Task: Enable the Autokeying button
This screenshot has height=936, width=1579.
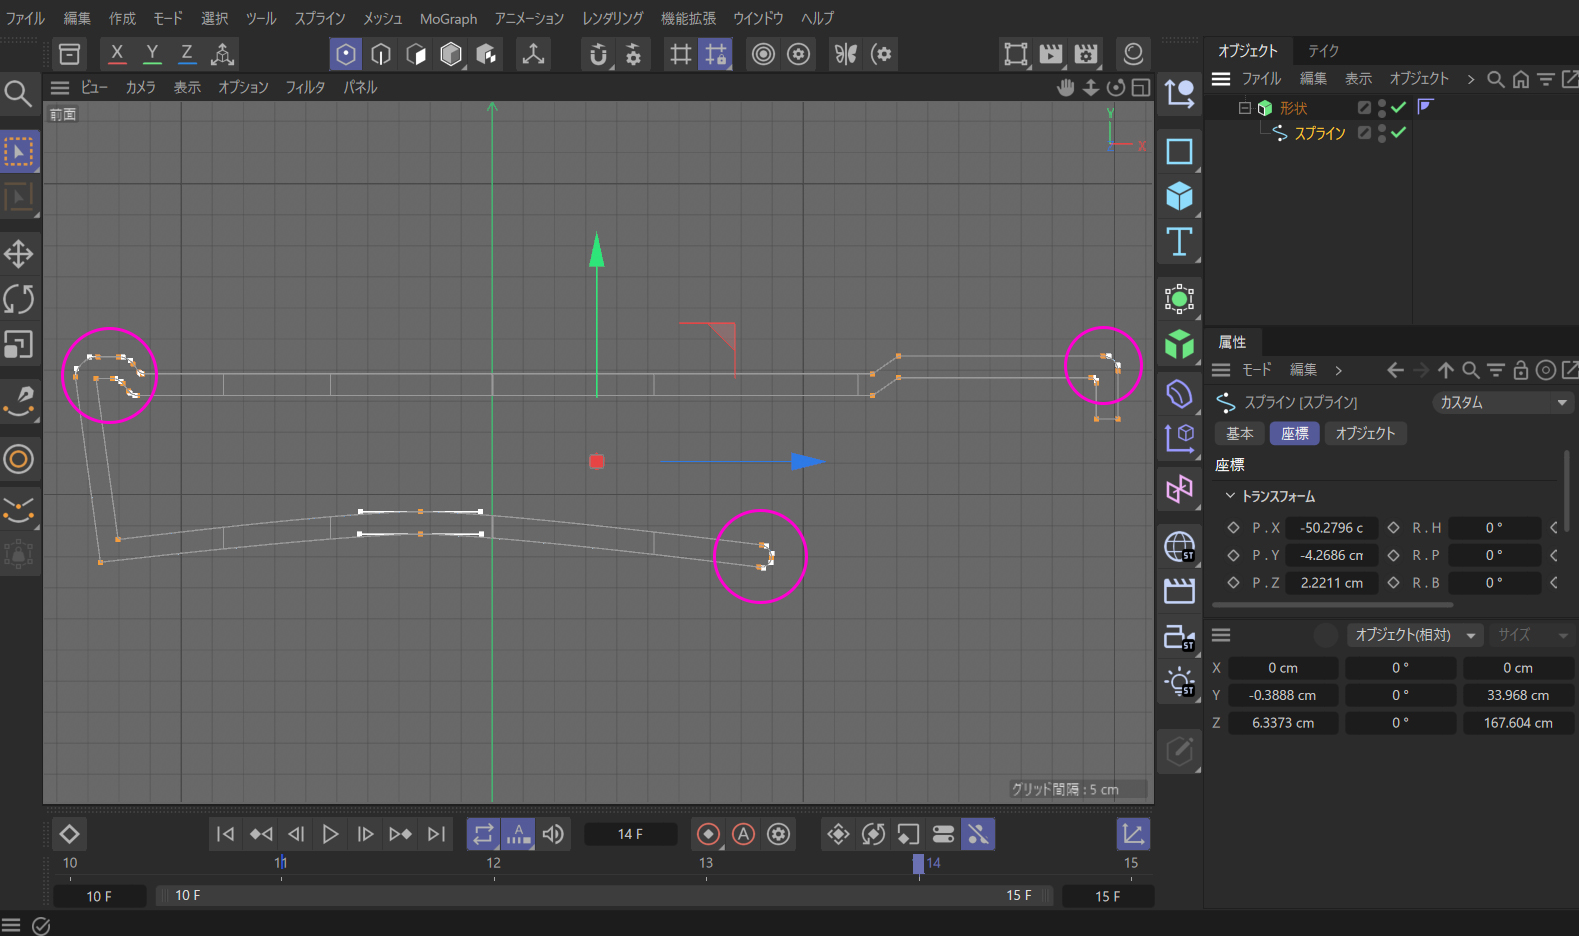Action: point(743,834)
